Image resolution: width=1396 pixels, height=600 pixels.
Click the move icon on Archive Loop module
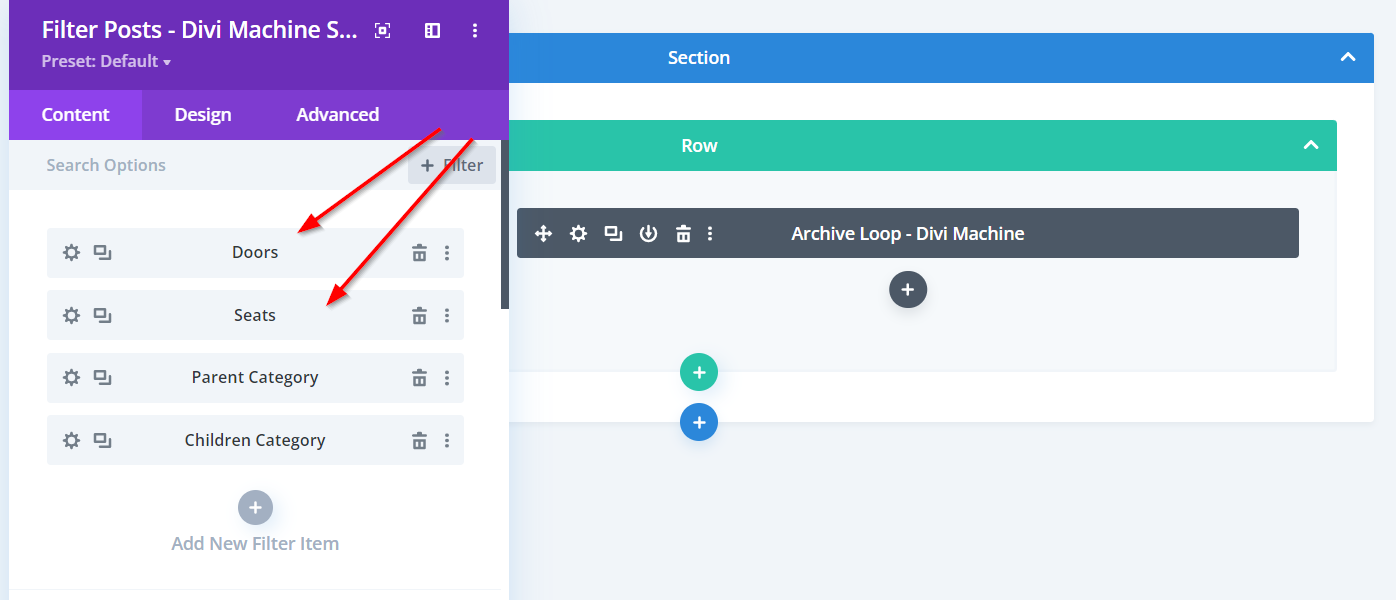(543, 234)
